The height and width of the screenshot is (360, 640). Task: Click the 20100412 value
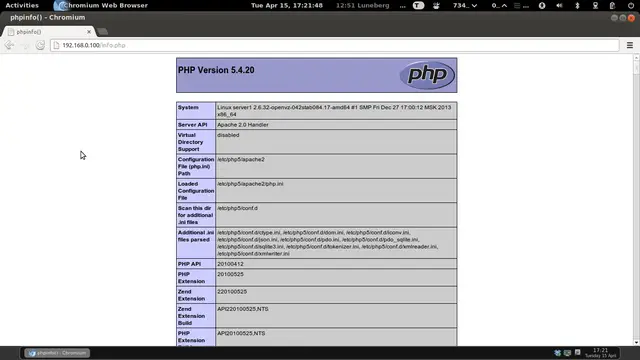(x=230, y=264)
